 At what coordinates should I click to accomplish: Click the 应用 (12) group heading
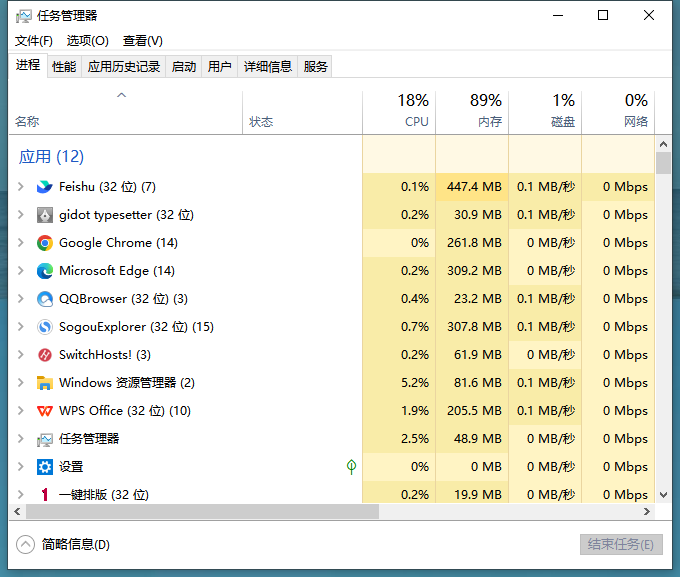coord(51,157)
